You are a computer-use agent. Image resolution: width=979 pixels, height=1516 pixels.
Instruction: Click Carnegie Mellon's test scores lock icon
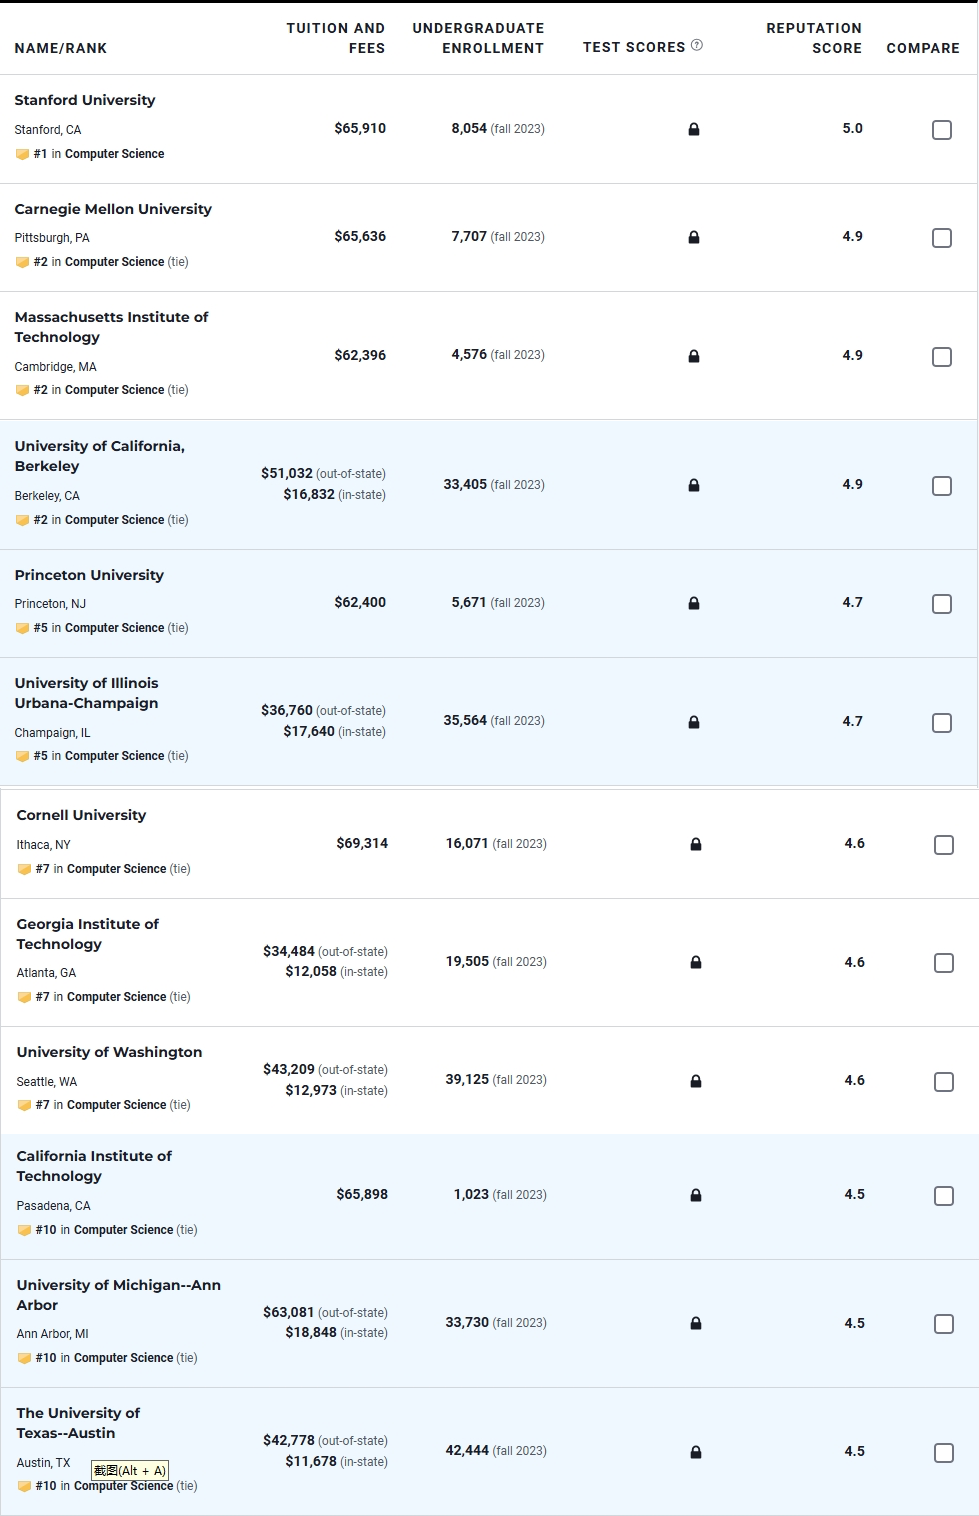pyautogui.click(x=694, y=237)
